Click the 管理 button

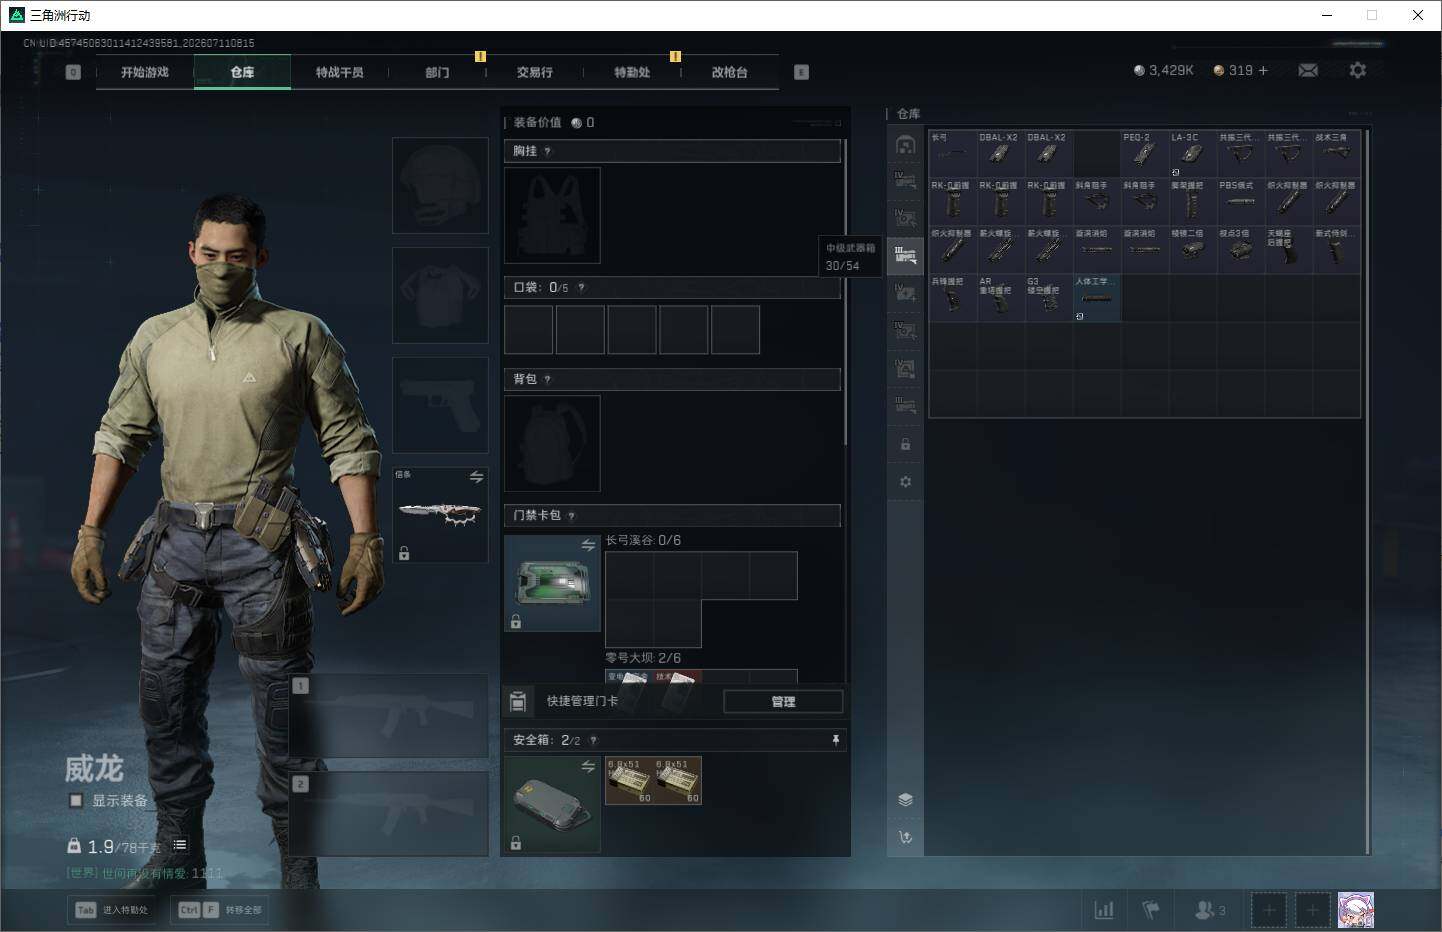783,702
